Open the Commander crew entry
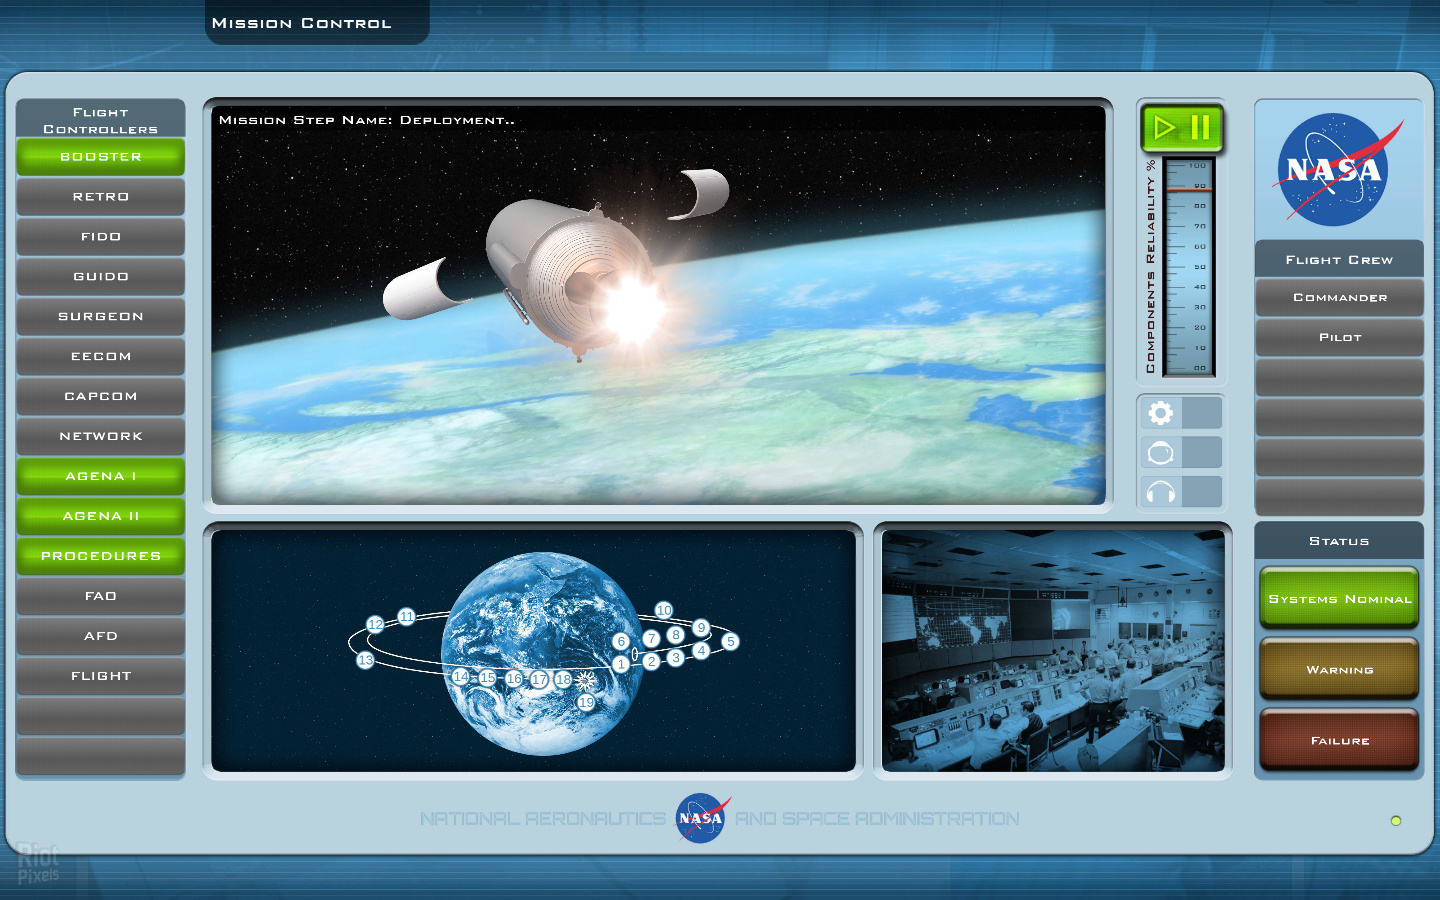This screenshot has width=1440, height=900. tap(1339, 298)
